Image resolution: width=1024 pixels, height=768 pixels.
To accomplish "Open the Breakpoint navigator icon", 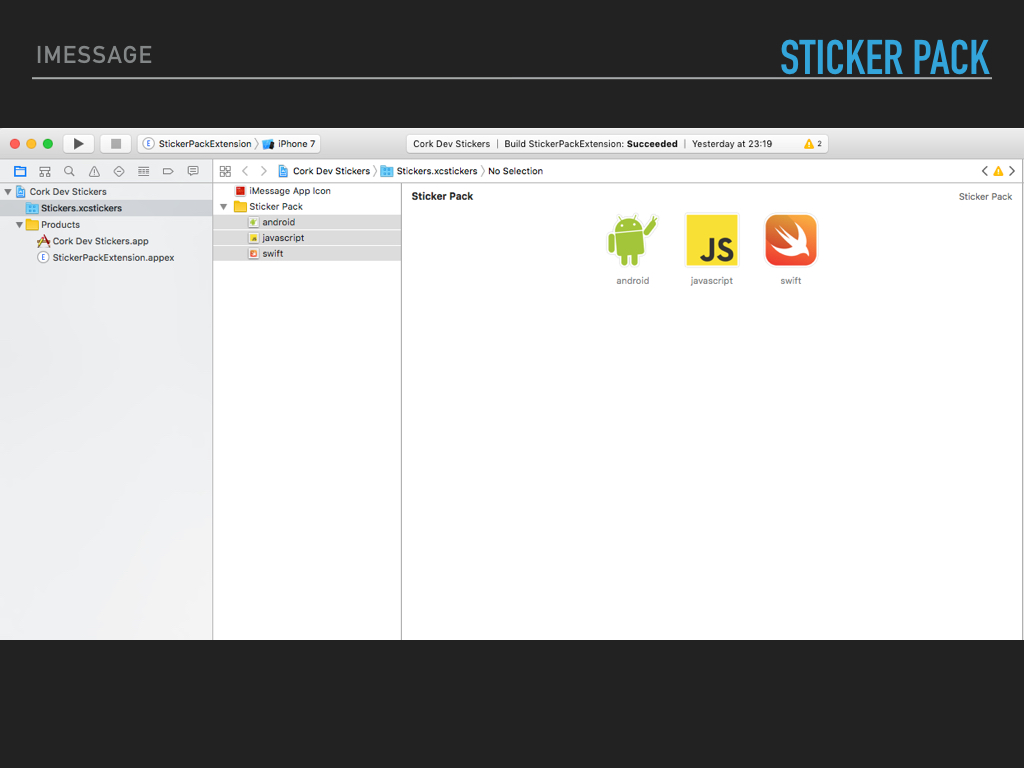I will click(x=168, y=171).
